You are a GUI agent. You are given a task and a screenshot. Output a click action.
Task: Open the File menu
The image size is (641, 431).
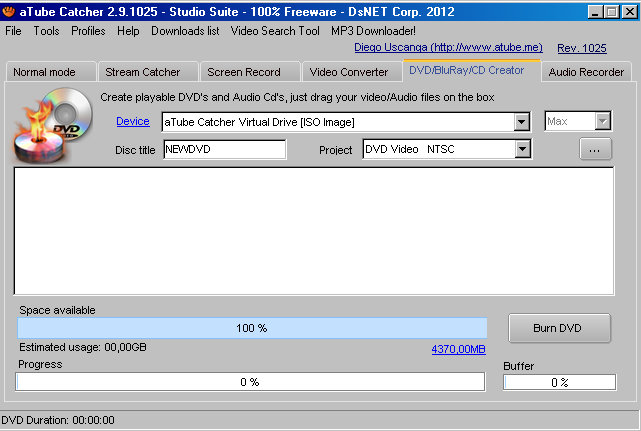pos(13,31)
